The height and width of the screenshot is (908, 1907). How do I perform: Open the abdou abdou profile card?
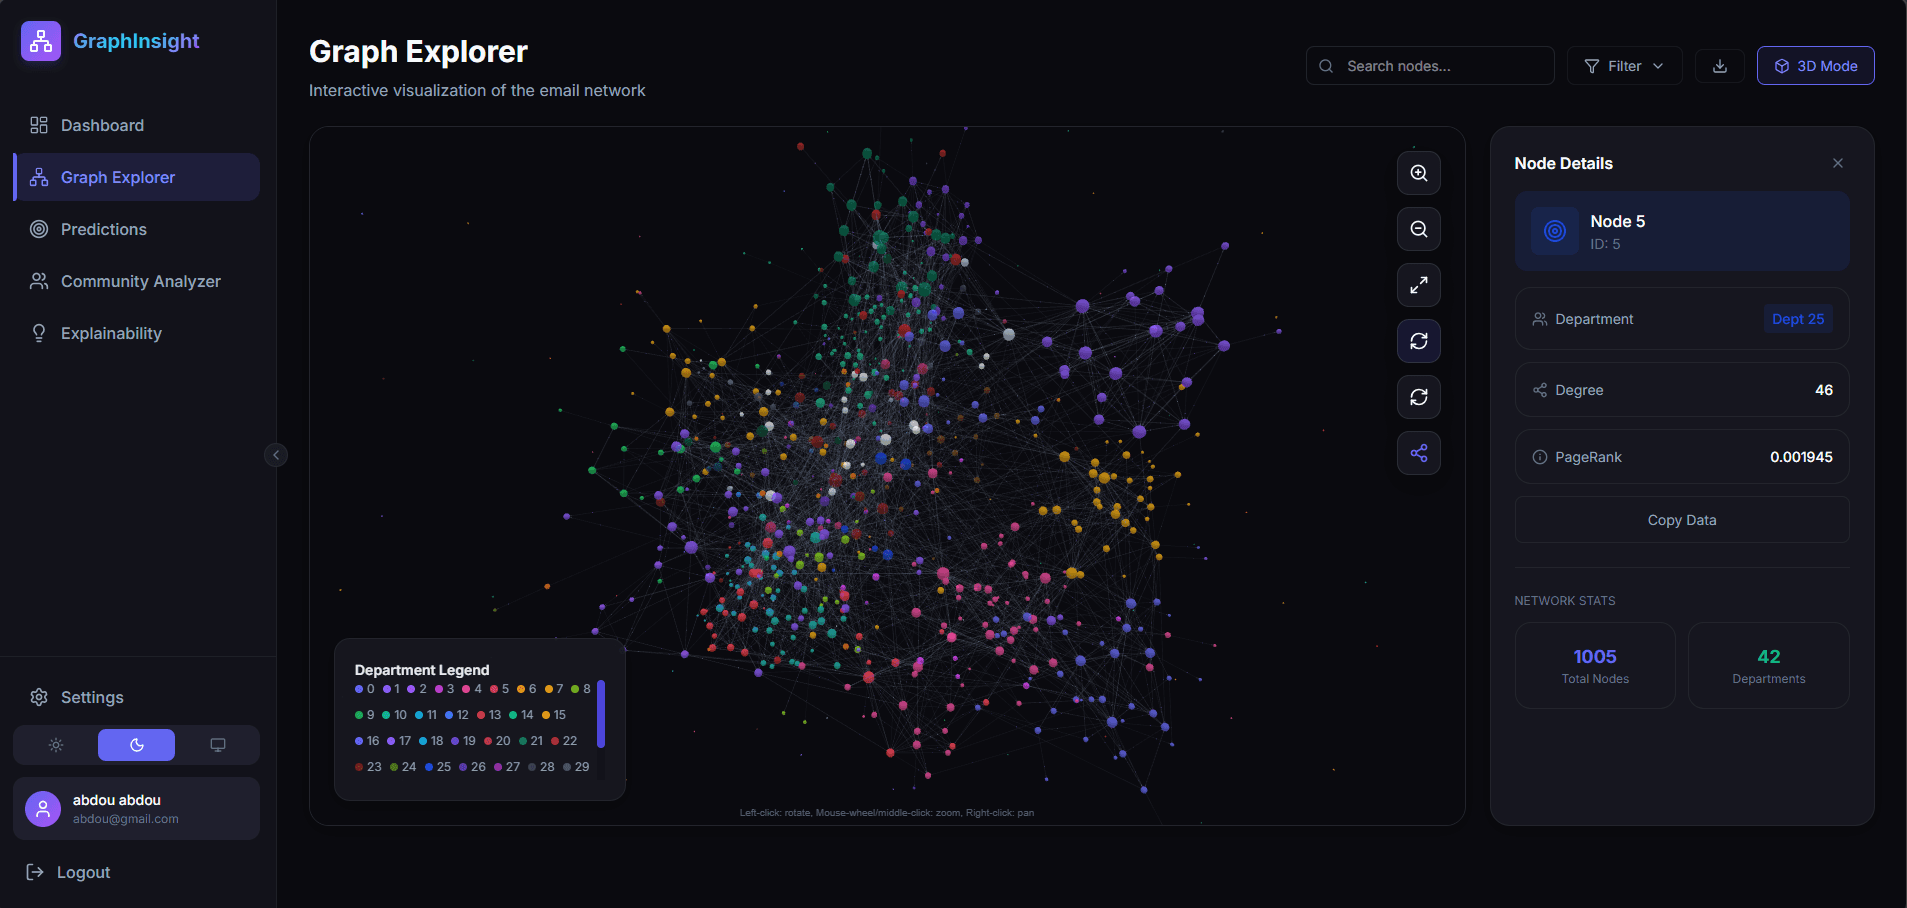tap(136, 809)
